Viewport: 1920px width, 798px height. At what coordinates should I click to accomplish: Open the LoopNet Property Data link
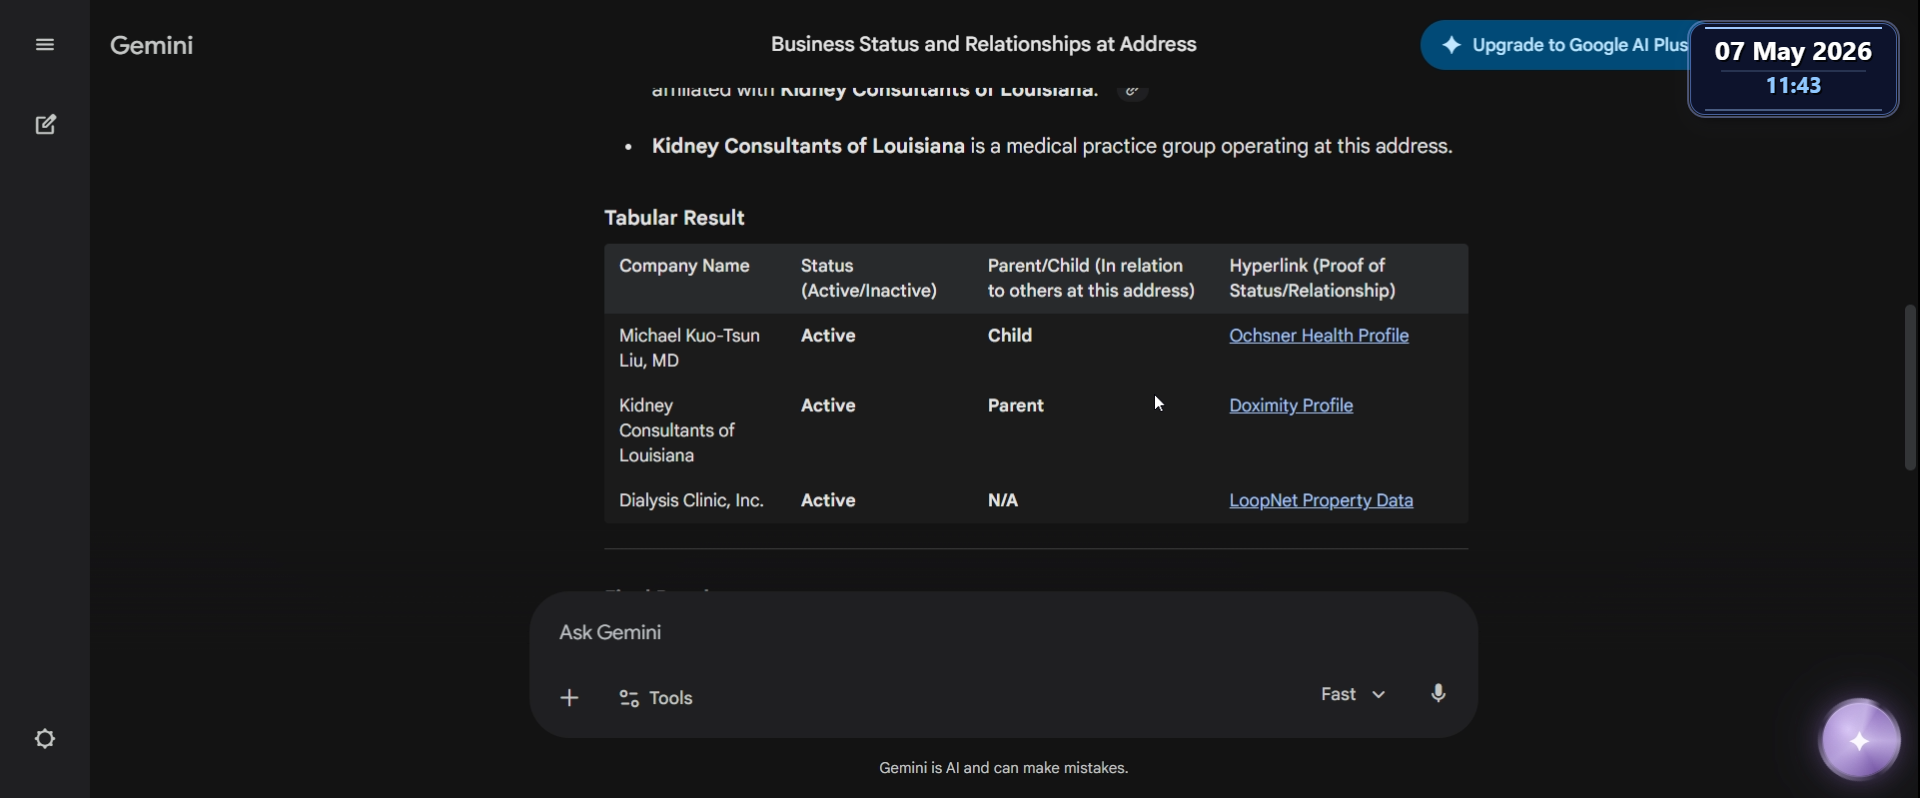pos(1321,501)
